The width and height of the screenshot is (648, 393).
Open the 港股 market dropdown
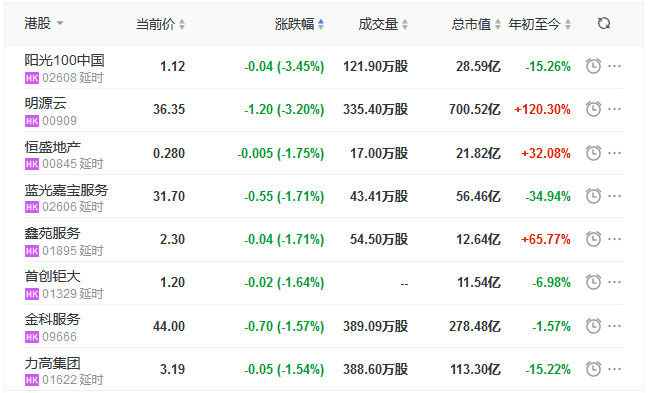pyautogui.click(x=44, y=23)
